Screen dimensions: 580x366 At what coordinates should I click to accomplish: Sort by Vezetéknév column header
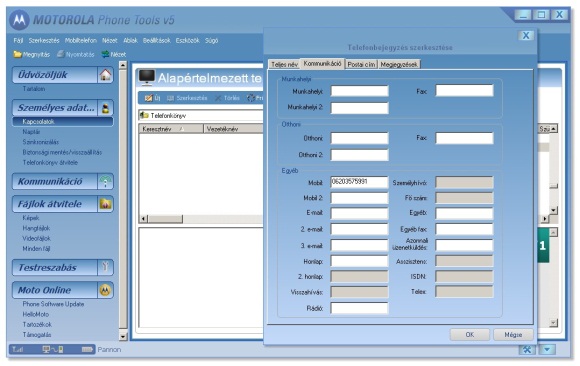[233, 129]
